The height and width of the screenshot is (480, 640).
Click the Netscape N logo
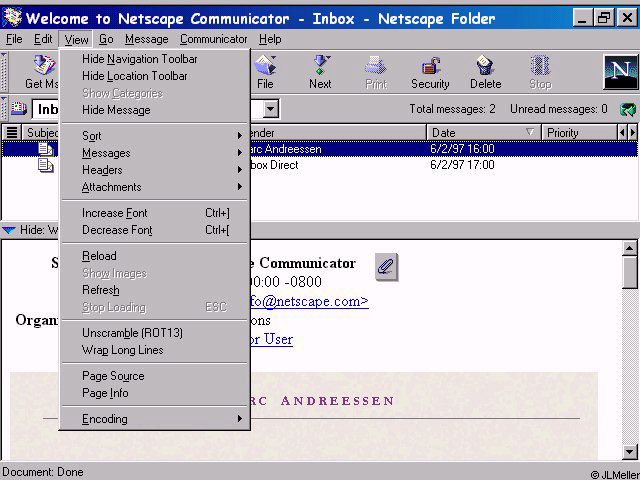click(x=620, y=72)
